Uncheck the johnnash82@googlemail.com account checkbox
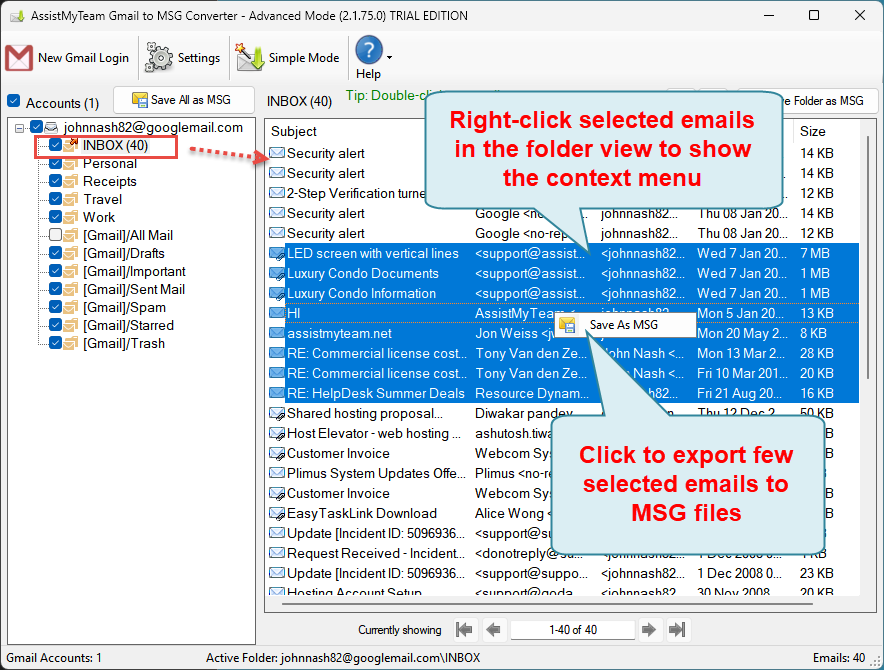This screenshot has width=884, height=670. point(36,127)
